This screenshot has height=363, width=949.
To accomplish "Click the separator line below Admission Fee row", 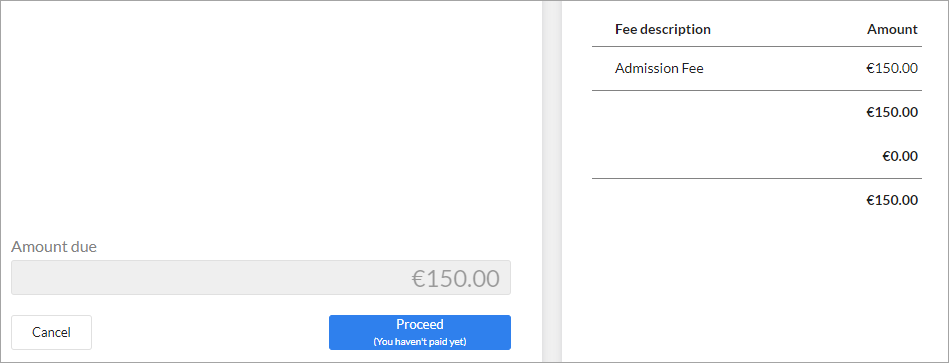I will coord(757,91).
